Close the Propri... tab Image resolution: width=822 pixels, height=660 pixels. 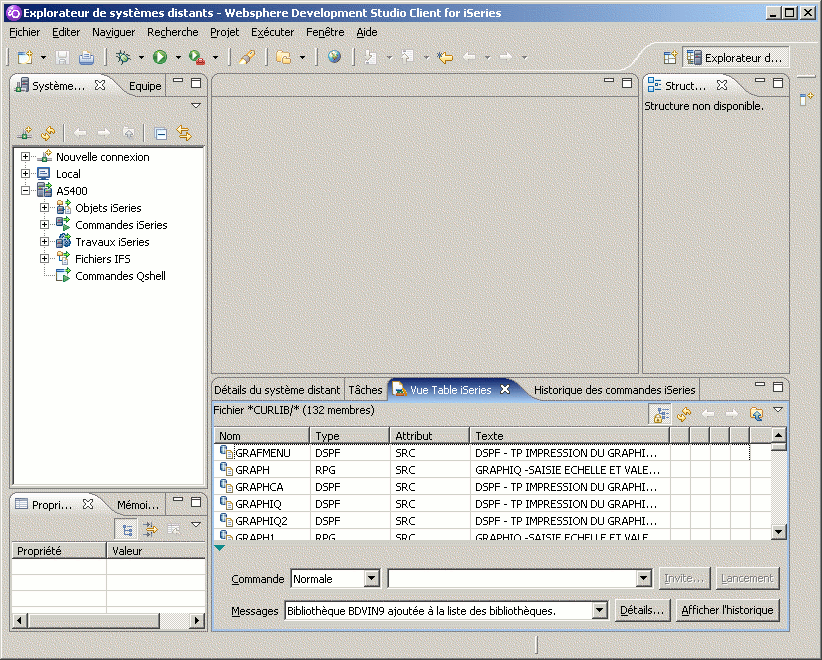[x=88, y=504]
